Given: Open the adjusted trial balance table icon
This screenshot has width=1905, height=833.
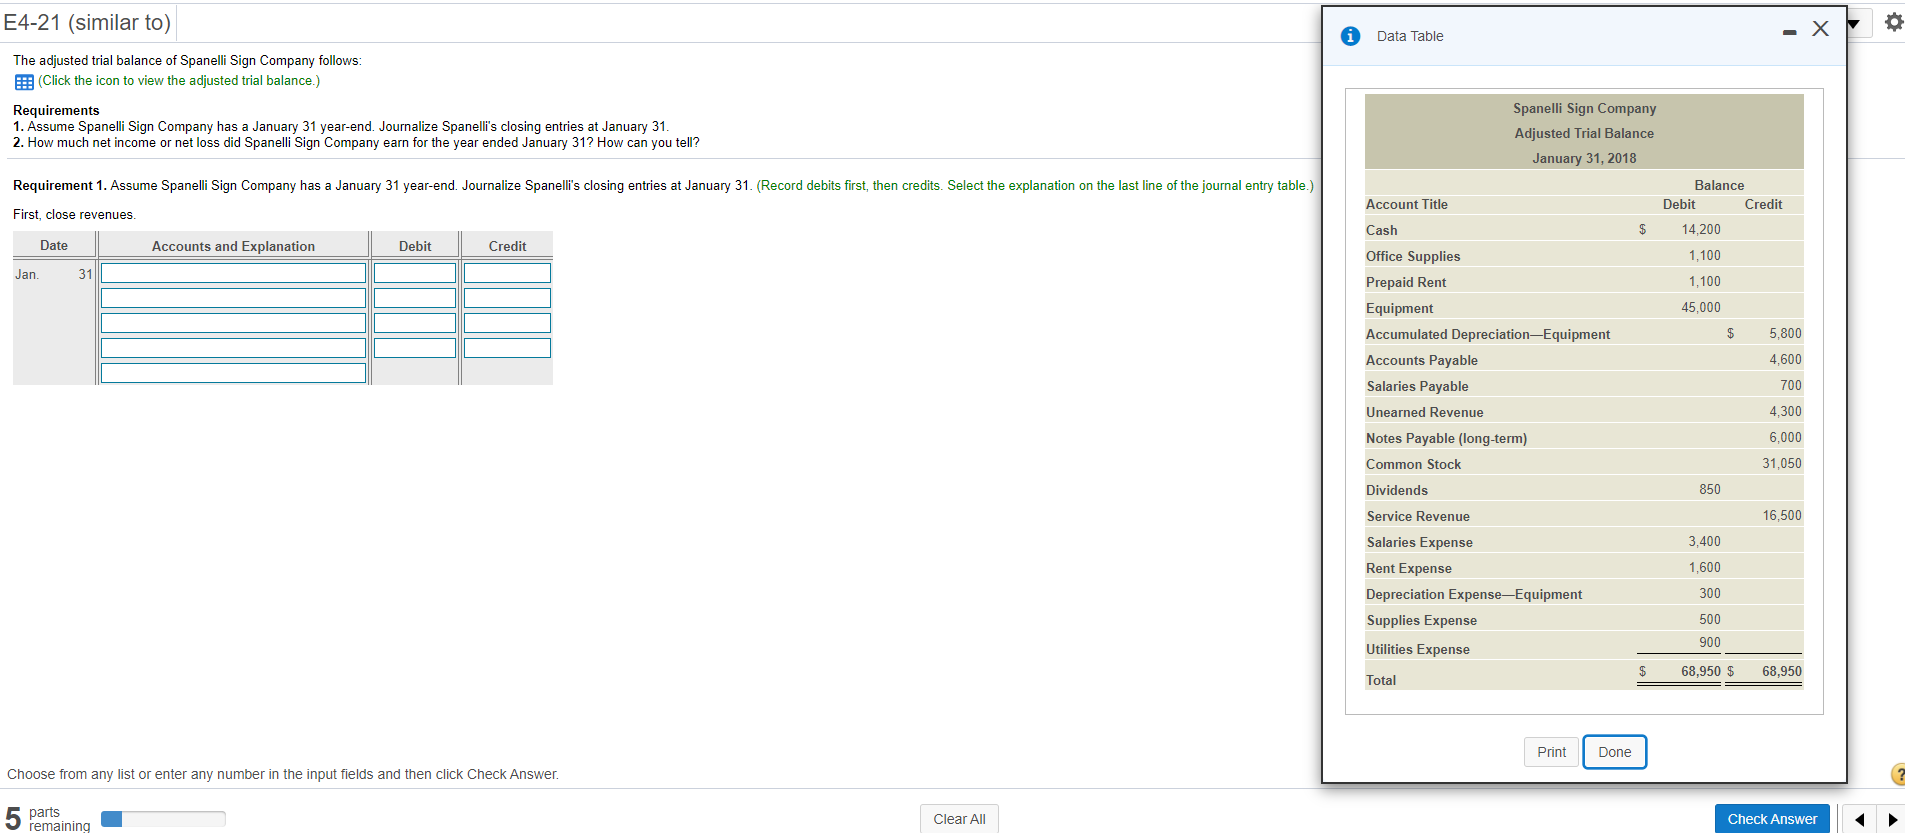Looking at the screenshot, I should click(24, 82).
